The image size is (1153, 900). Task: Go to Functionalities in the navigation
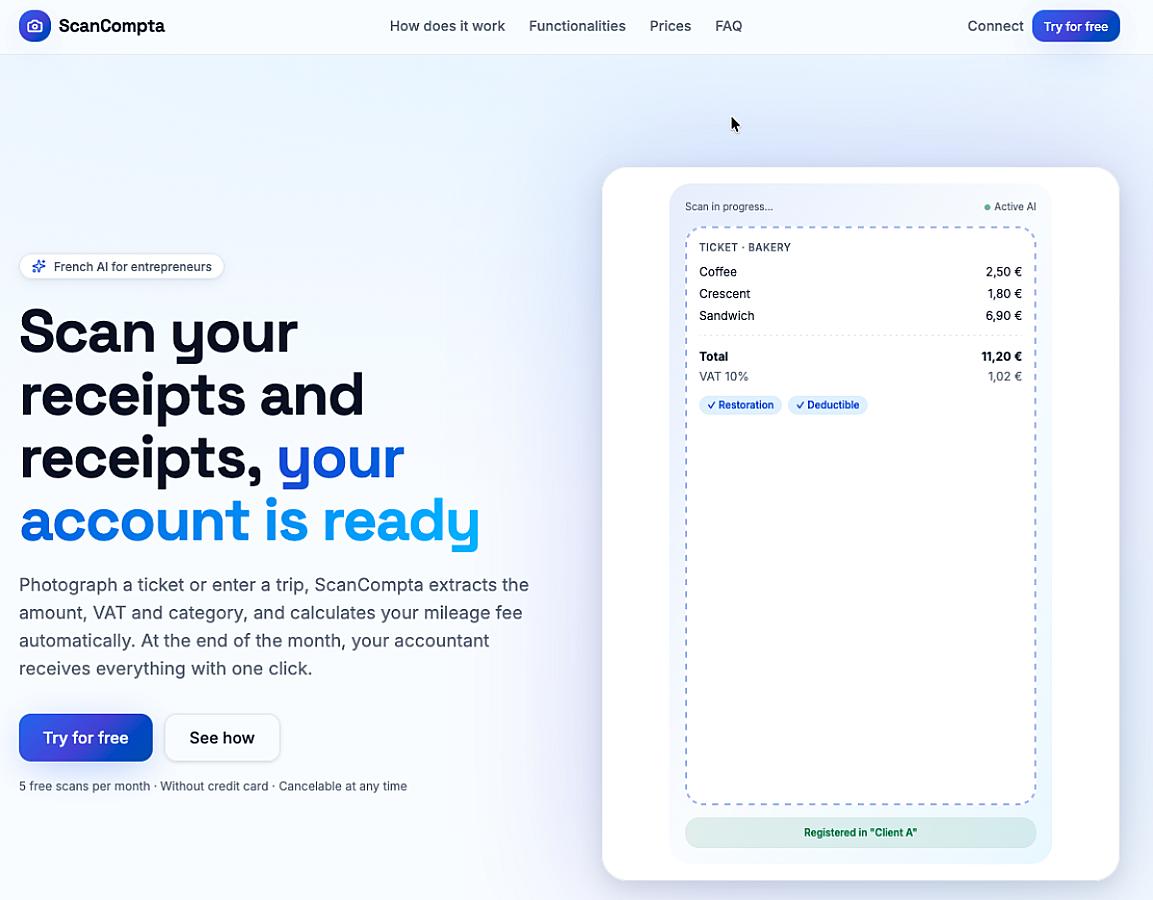click(x=577, y=26)
